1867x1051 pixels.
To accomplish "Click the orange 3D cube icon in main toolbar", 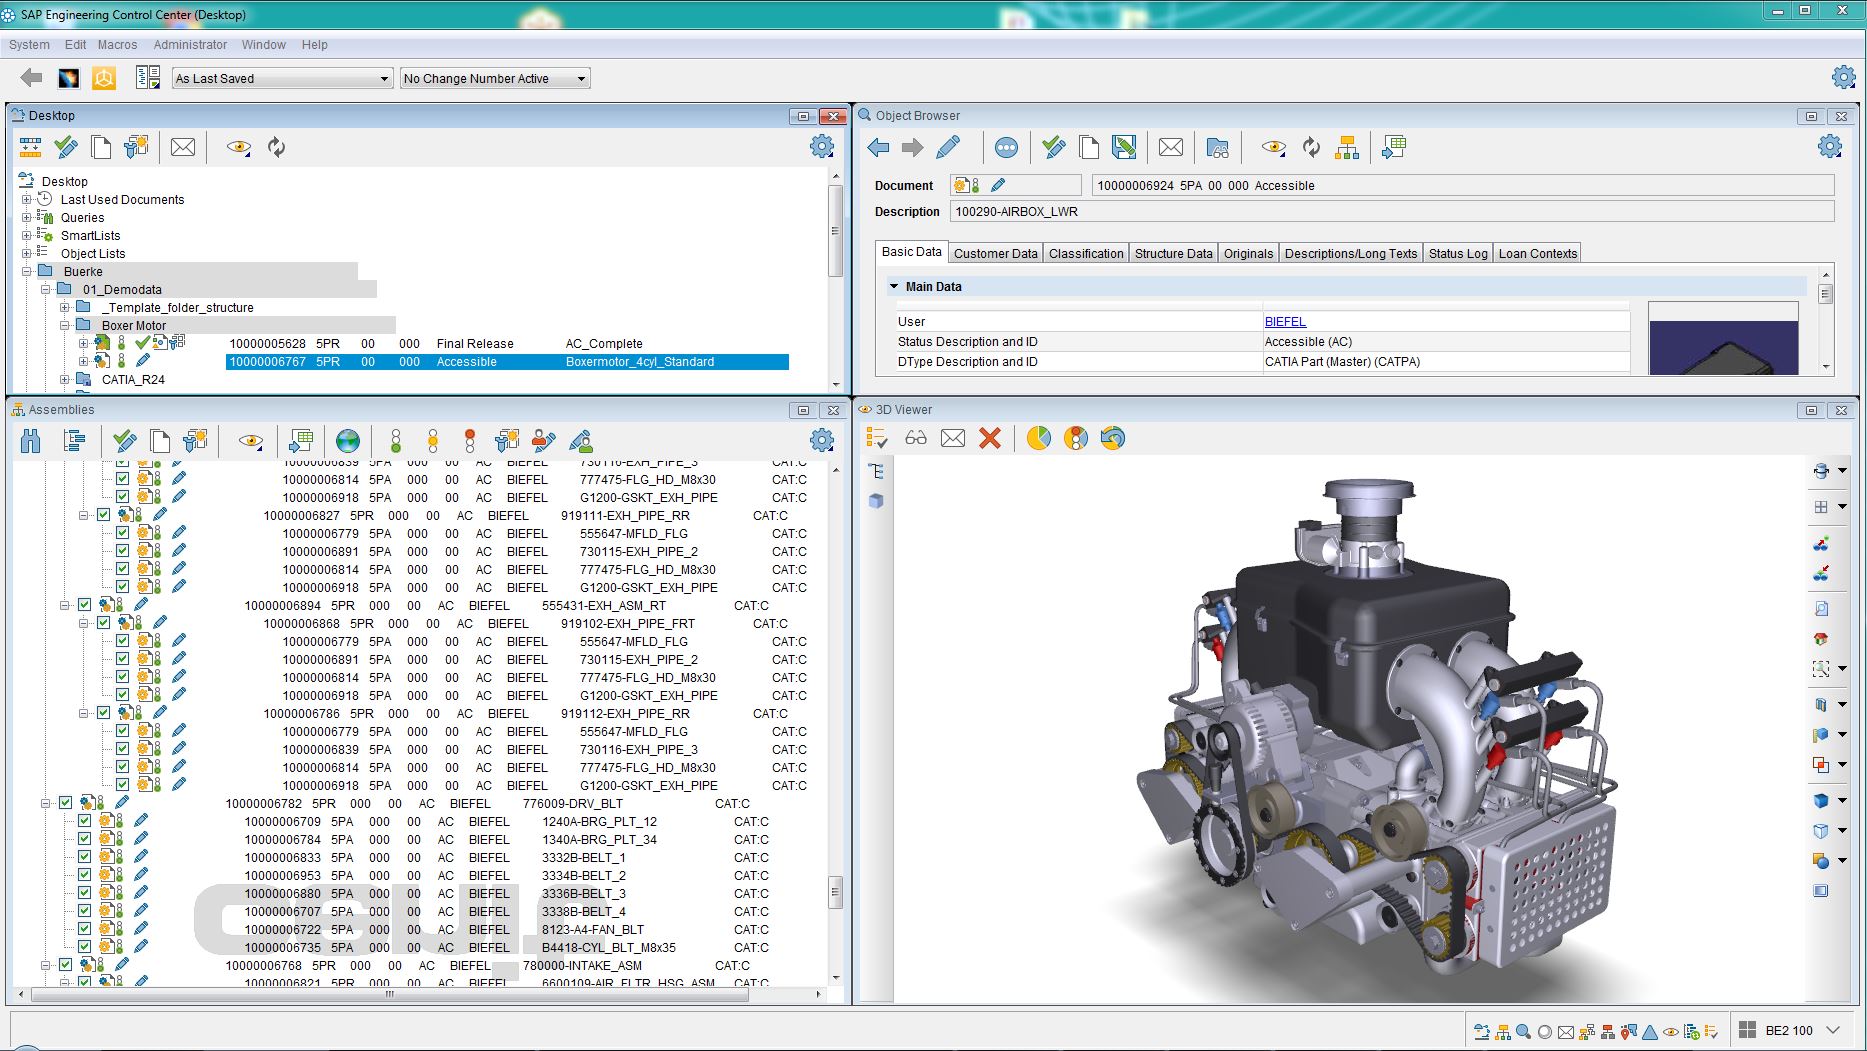I will (104, 78).
